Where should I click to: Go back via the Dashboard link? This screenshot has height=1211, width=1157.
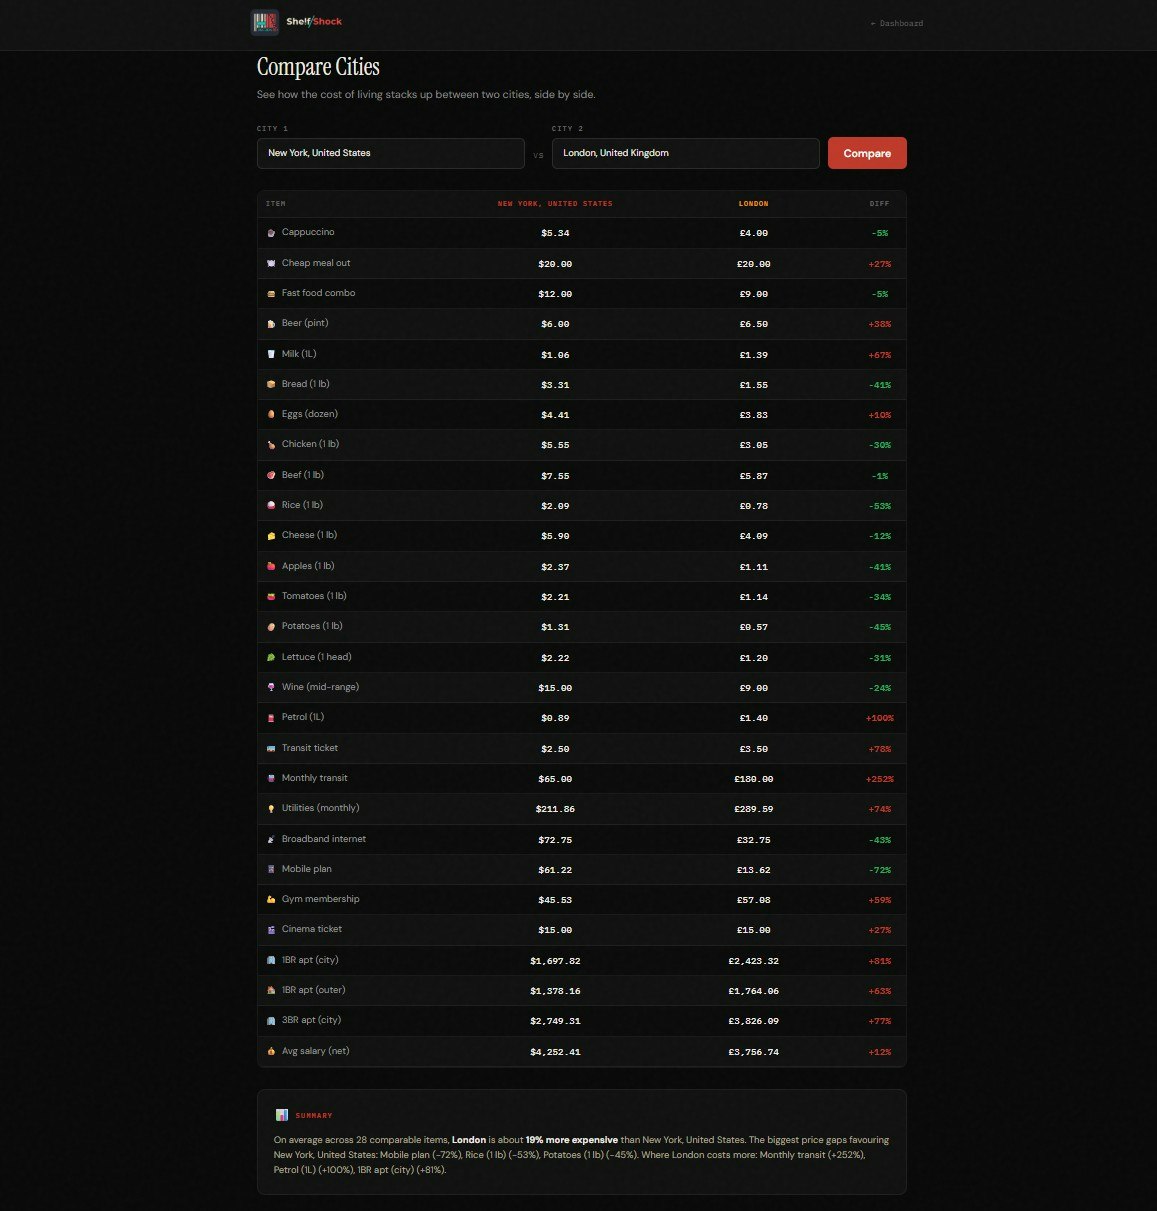click(897, 23)
